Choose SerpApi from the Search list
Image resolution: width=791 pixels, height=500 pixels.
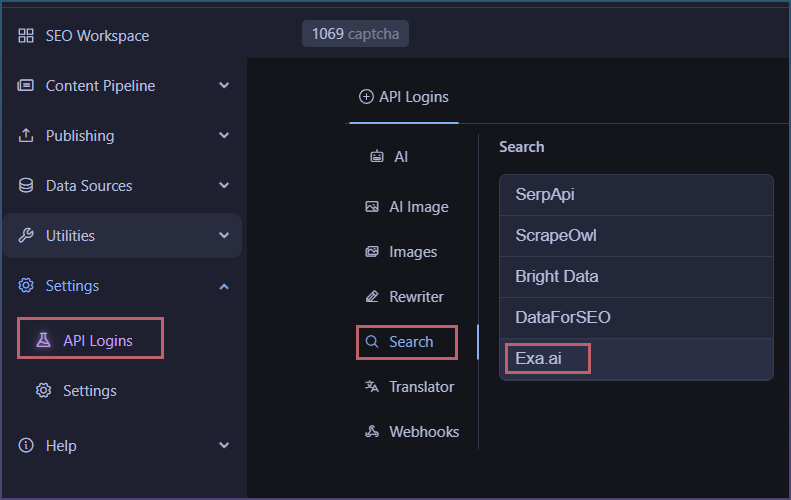[636, 195]
